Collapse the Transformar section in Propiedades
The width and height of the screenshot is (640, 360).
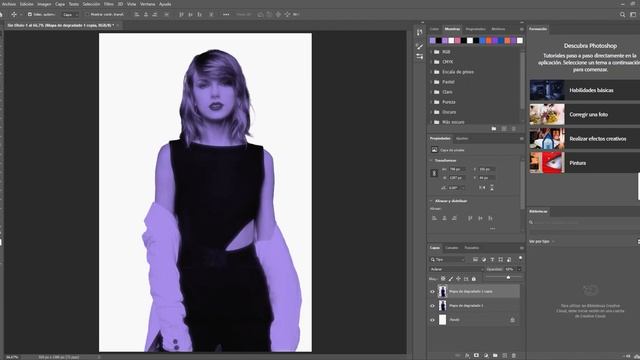(x=431, y=160)
